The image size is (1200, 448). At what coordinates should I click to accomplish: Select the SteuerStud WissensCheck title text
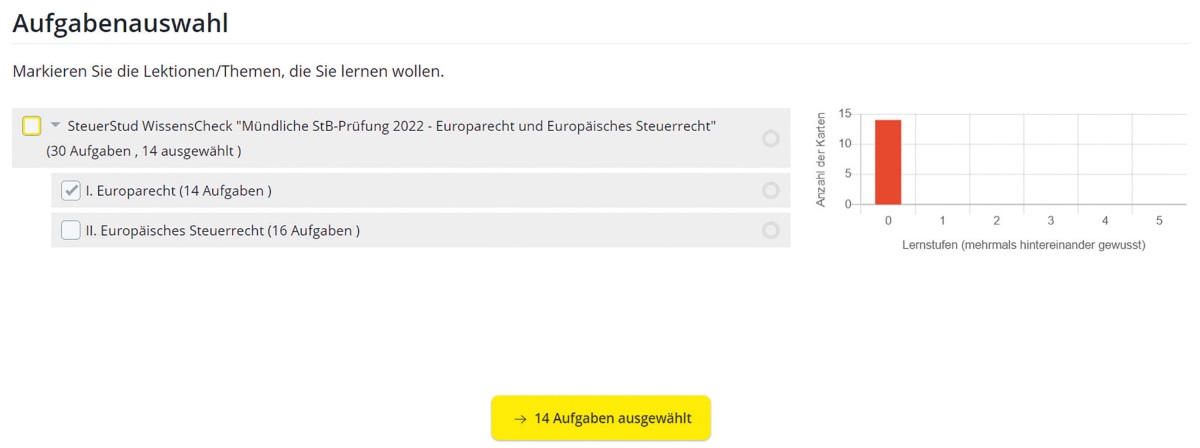coord(391,126)
